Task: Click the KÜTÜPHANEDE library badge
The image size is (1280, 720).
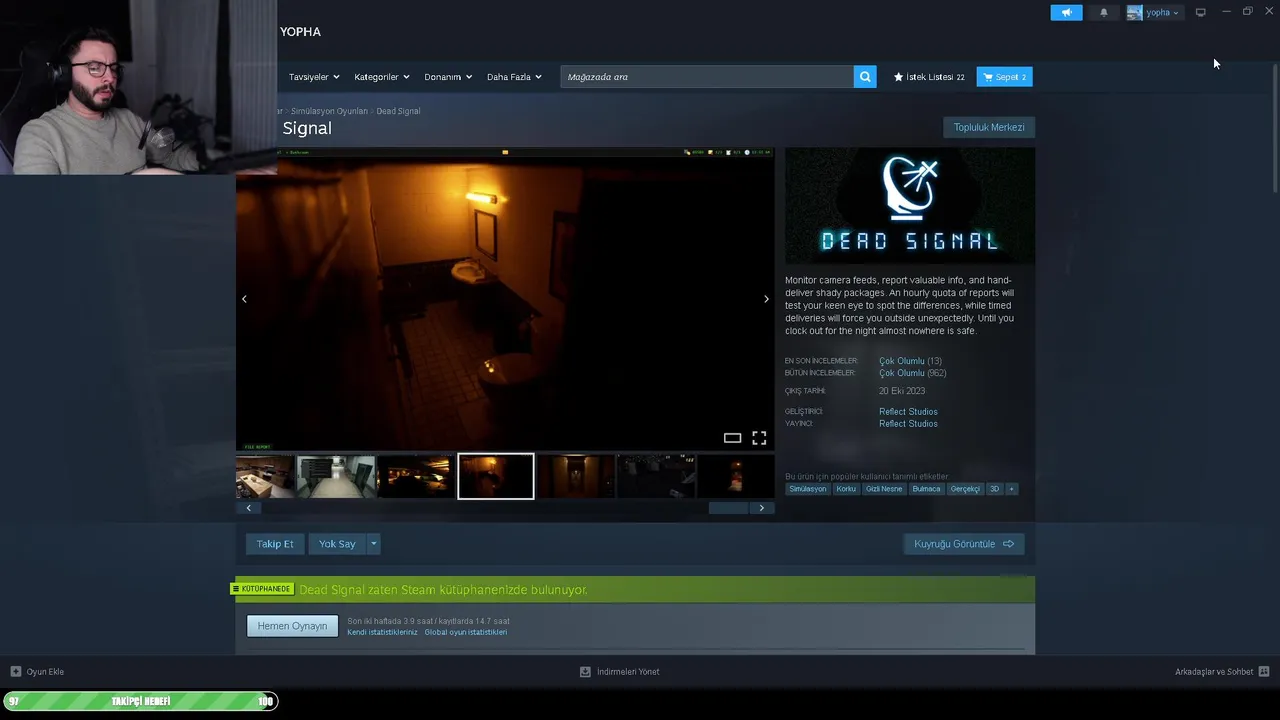Action: (264, 589)
